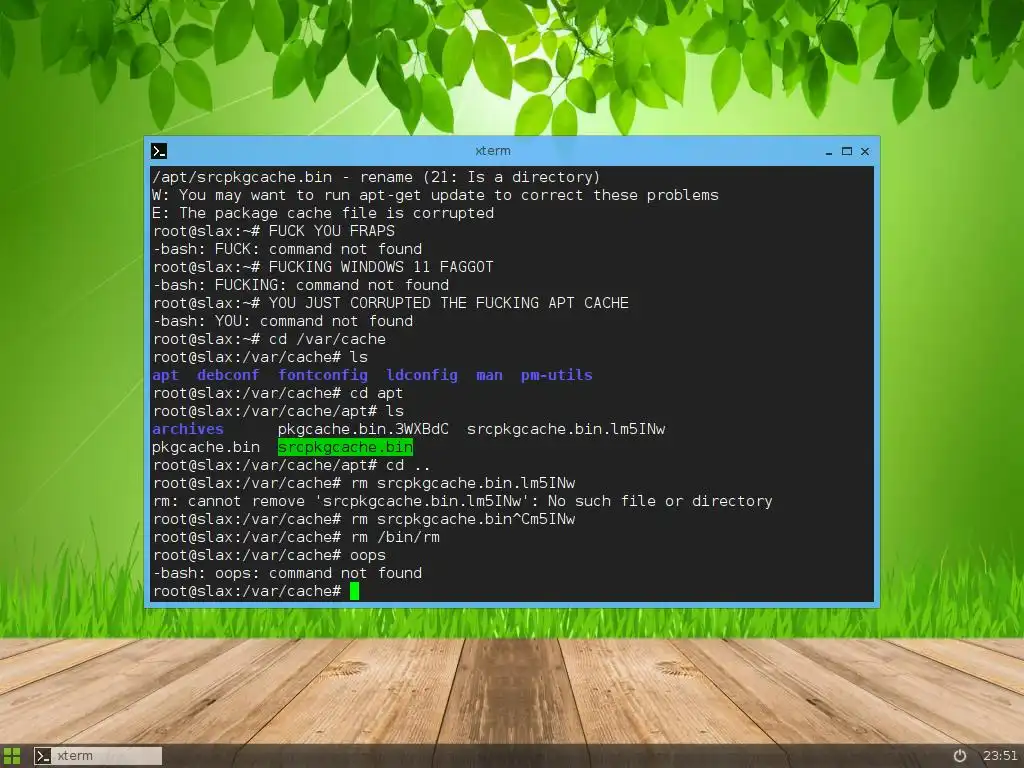Click the 'debconf' directory name
1024x768 pixels.
coord(228,375)
